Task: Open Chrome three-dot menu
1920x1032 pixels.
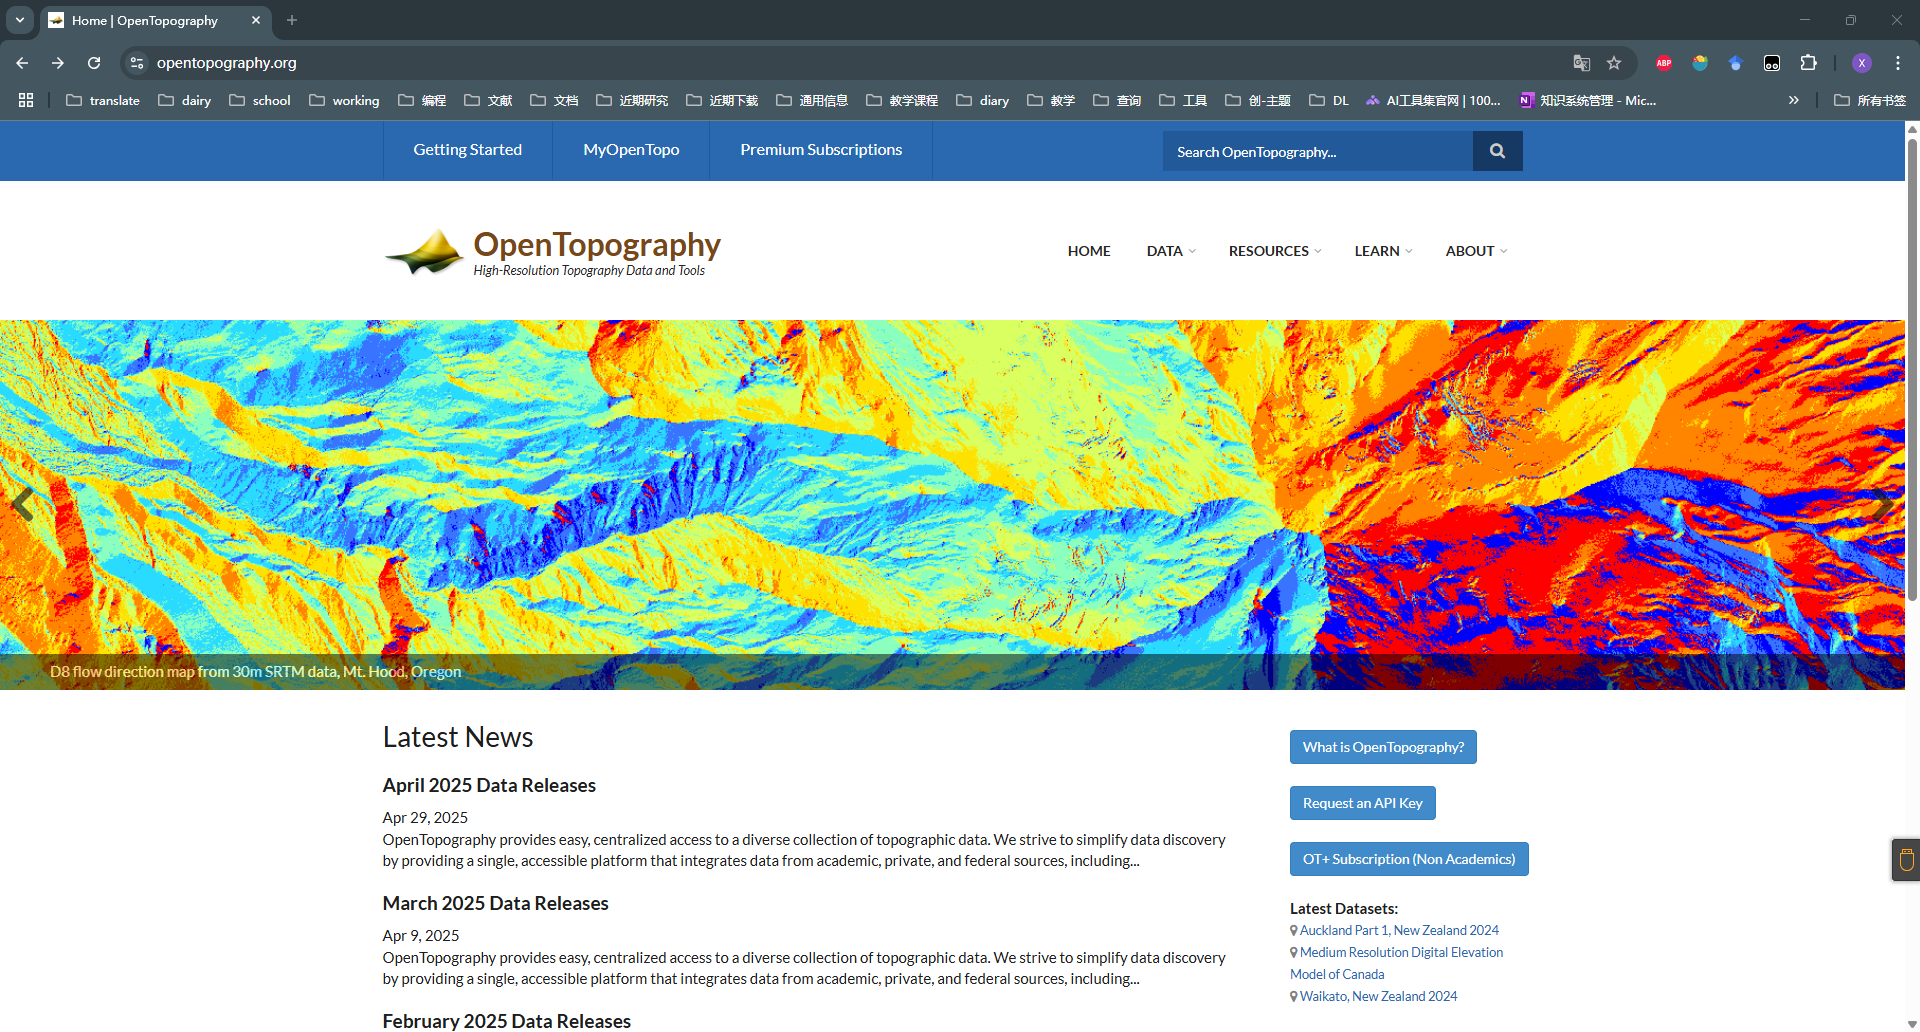Action: click(1897, 63)
